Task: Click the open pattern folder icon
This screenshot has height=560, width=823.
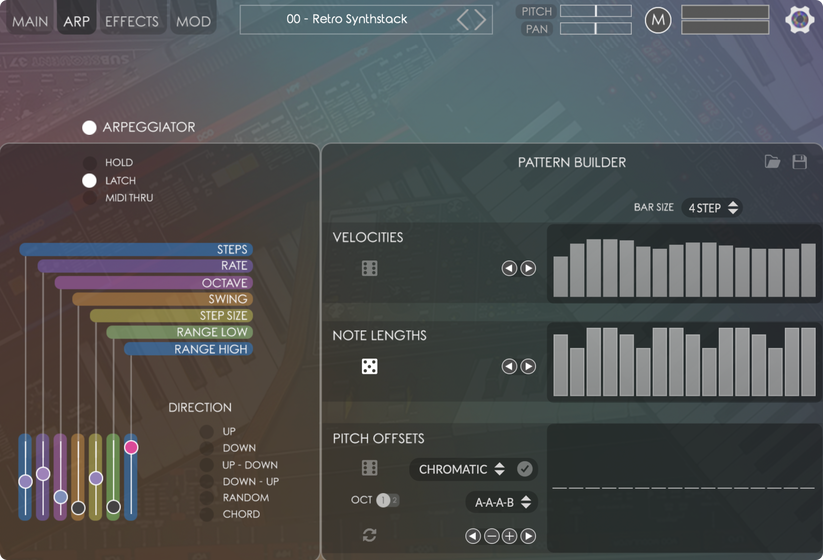Action: pyautogui.click(x=772, y=162)
